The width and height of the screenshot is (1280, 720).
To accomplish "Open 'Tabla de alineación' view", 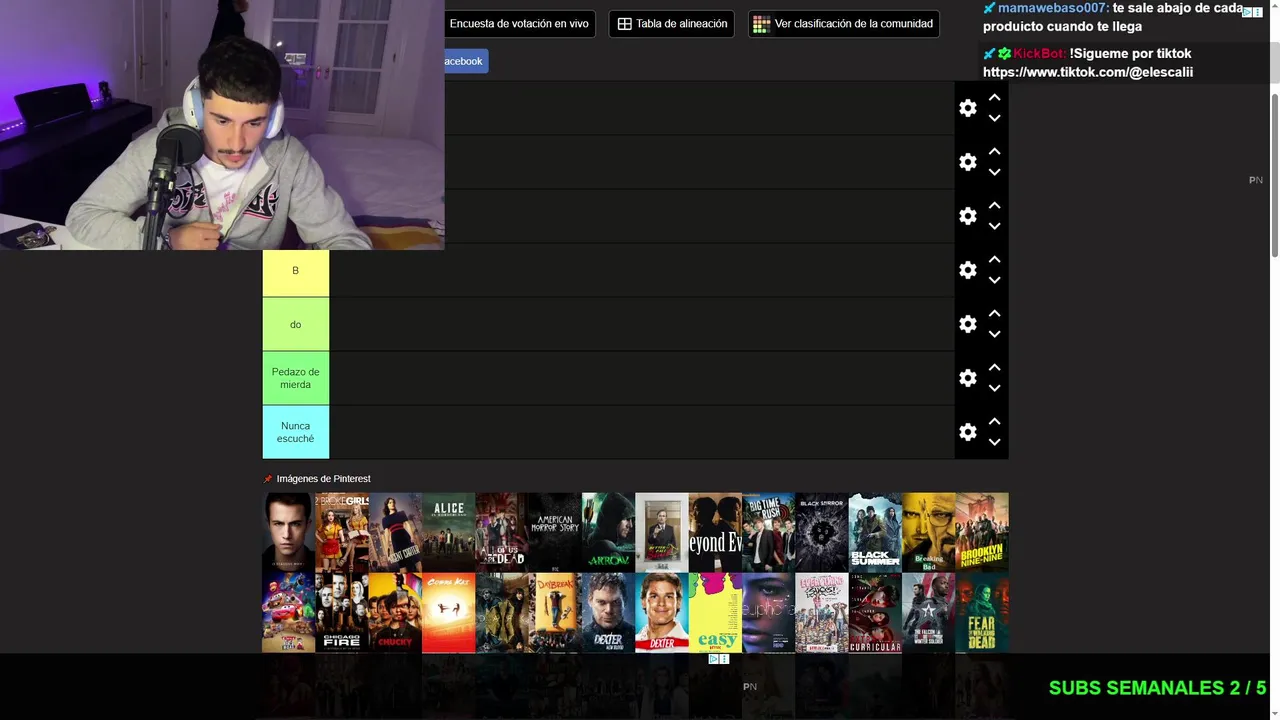I will pyautogui.click(x=672, y=24).
